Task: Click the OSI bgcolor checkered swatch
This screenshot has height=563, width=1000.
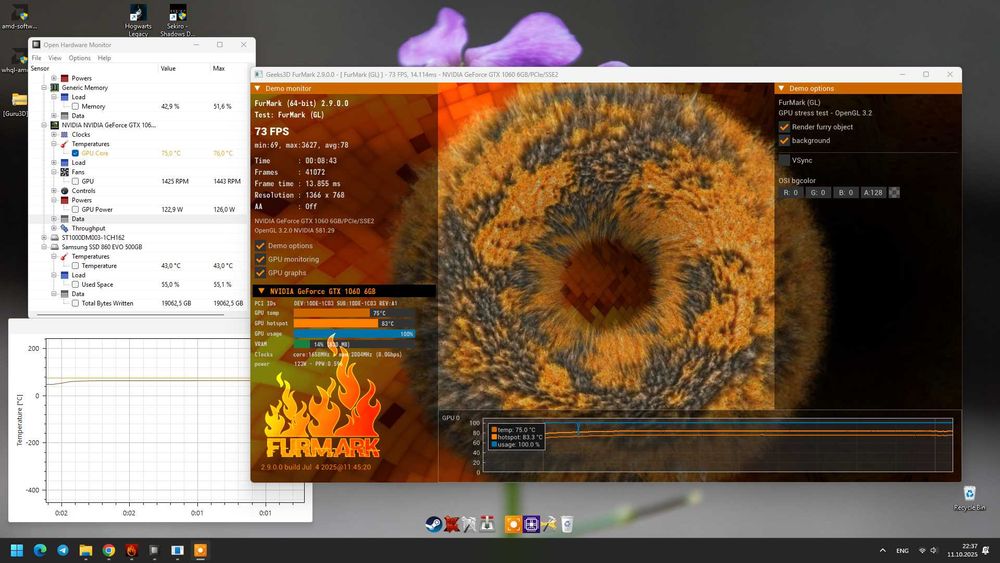Action: (x=894, y=193)
